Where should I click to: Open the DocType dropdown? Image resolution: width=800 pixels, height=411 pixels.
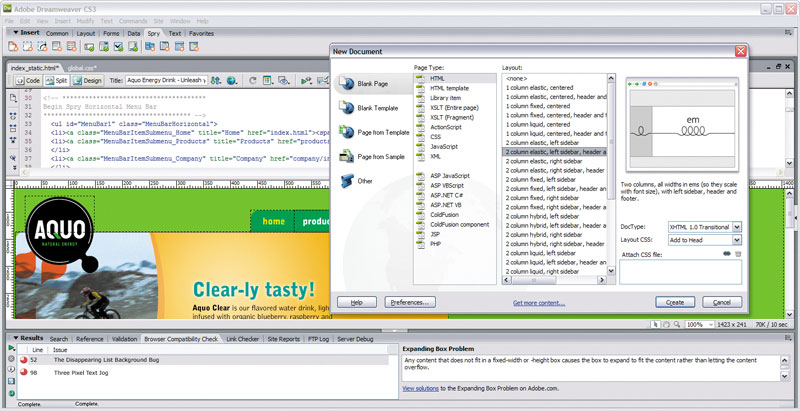(737, 228)
